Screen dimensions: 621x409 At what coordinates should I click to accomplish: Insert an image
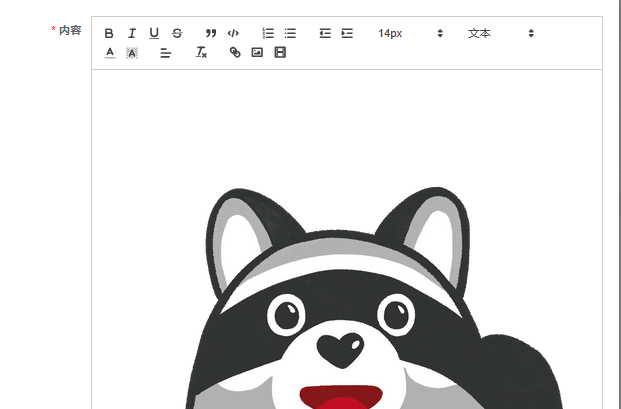point(257,52)
